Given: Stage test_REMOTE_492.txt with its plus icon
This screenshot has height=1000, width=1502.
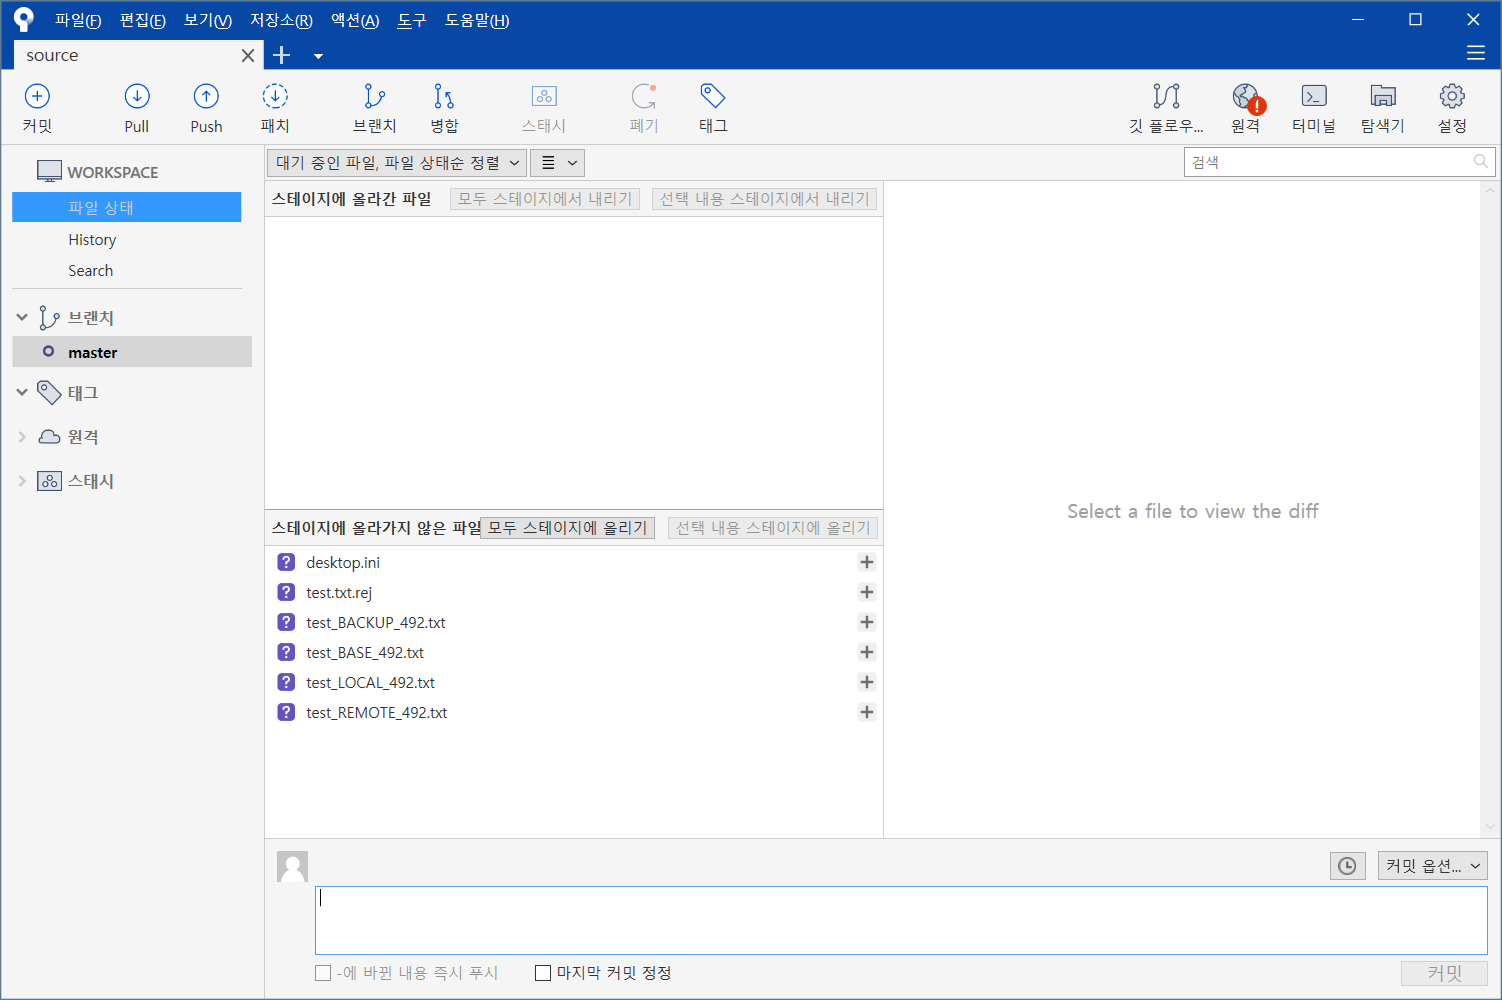Looking at the screenshot, I should coord(867,712).
